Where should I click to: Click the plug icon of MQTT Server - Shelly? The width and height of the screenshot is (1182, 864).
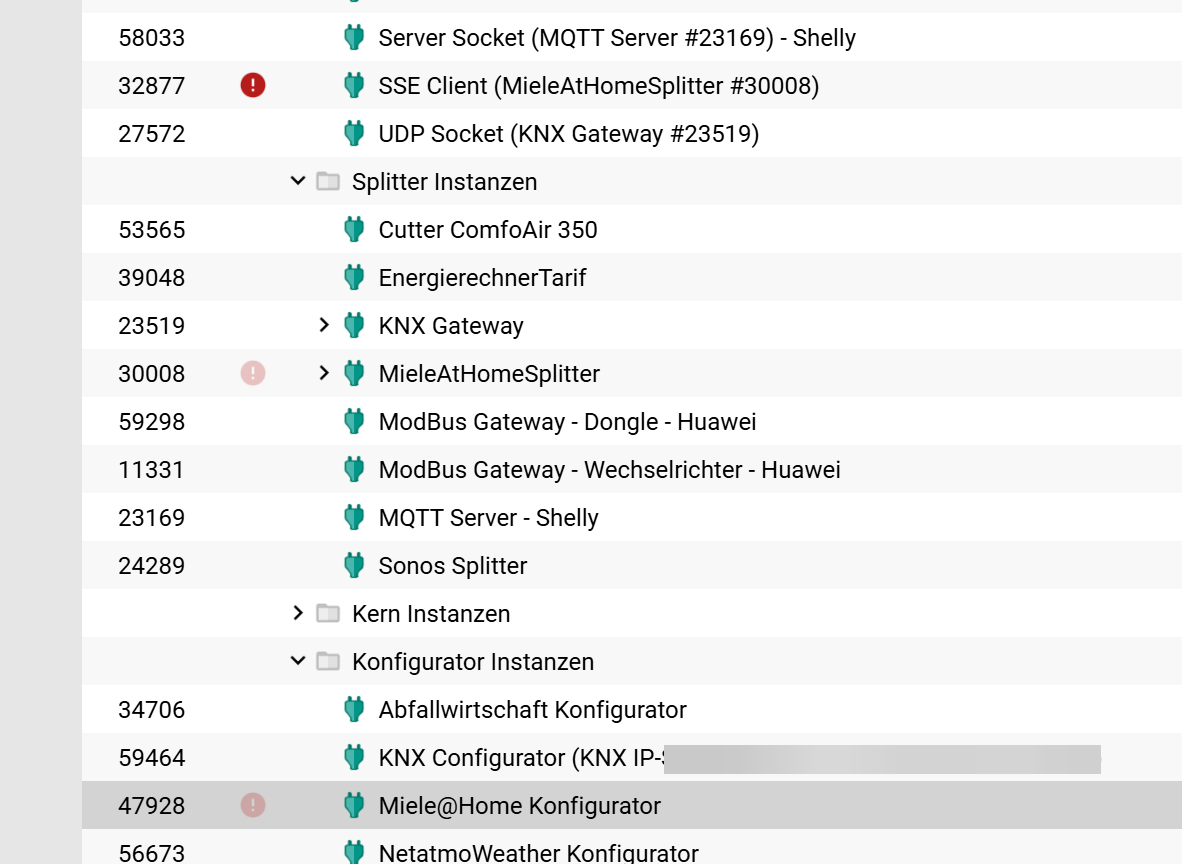354,518
